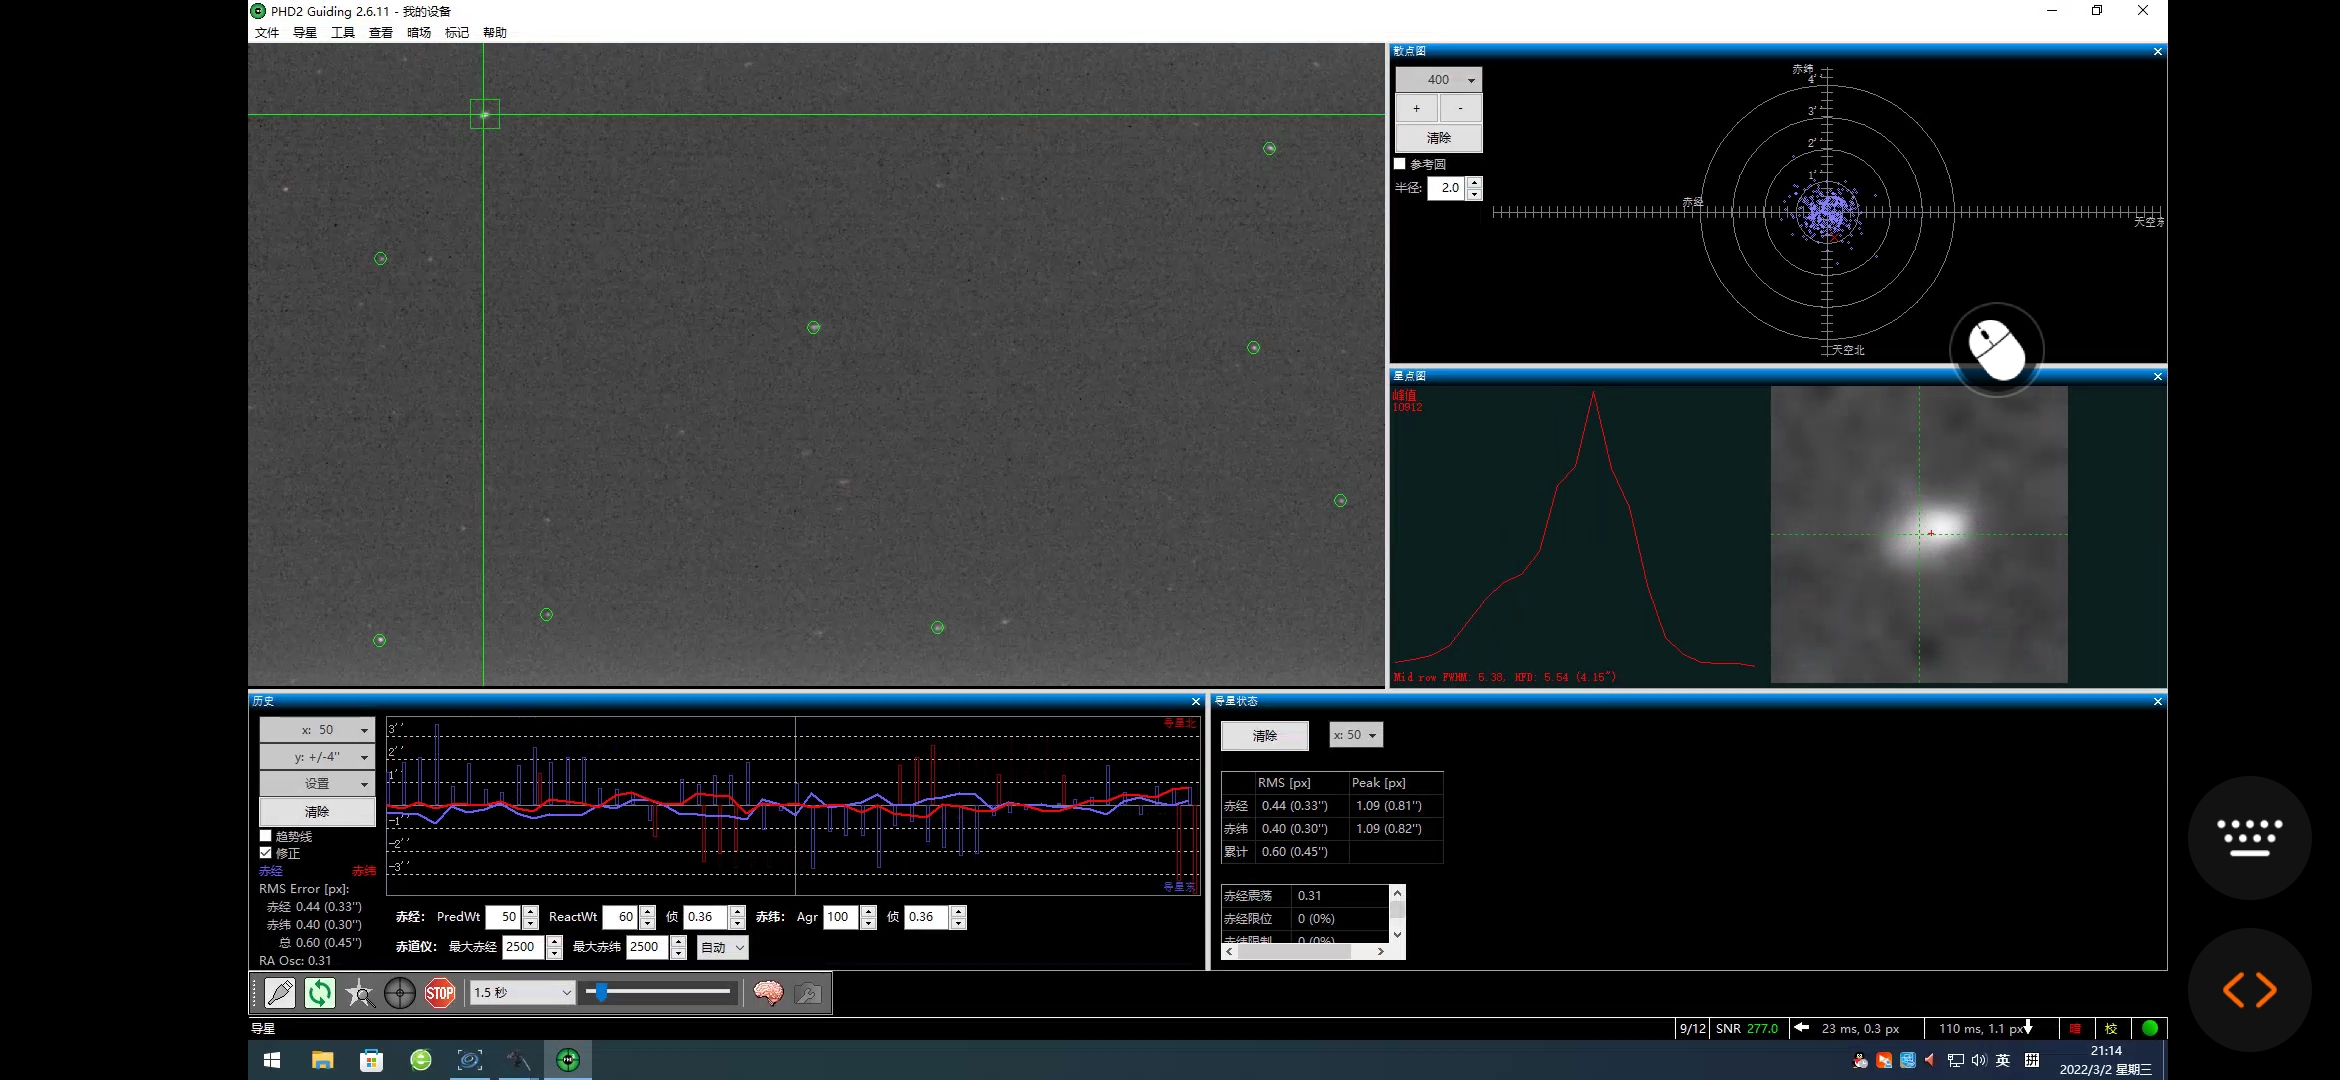Viewport: 2340px width, 1080px height.
Task: Click the green loop exposures icon
Action: pos(320,993)
